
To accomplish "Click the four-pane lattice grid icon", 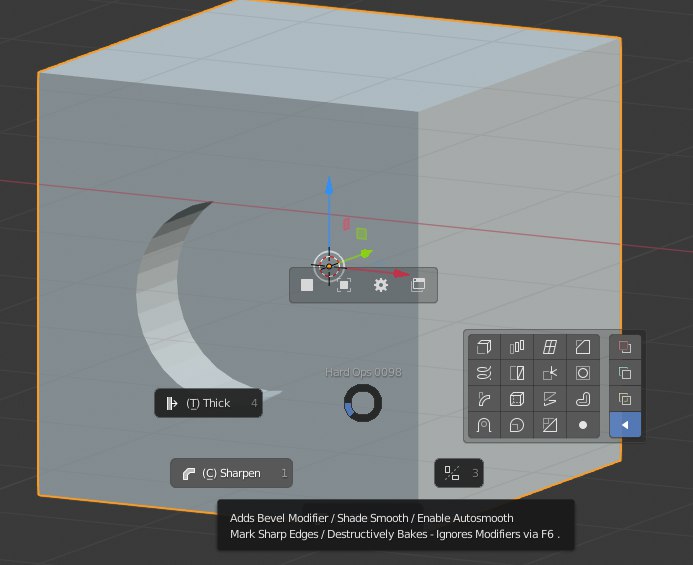I will point(550,347).
